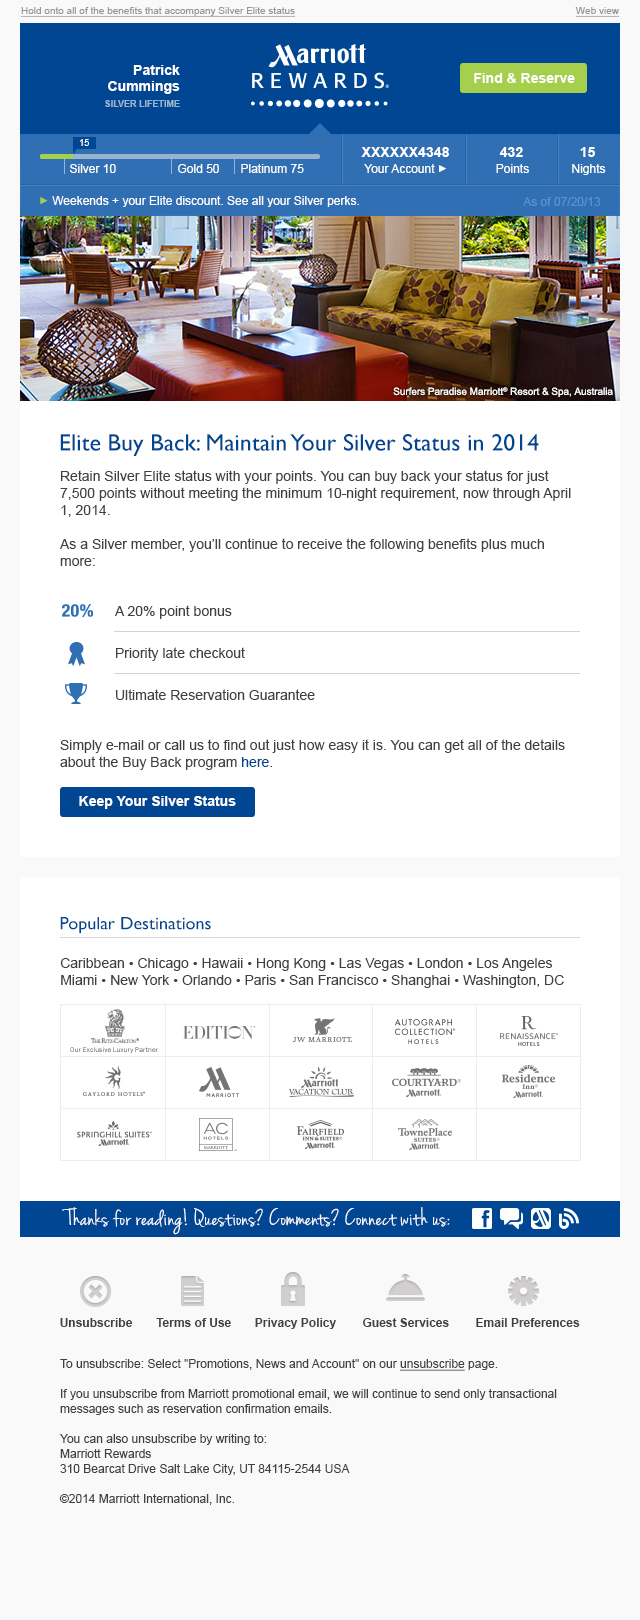Image resolution: width=640 pixels, height=1620 pixels.
Task: Click the Privacy Policy padlock icon
Action: 293,1290
